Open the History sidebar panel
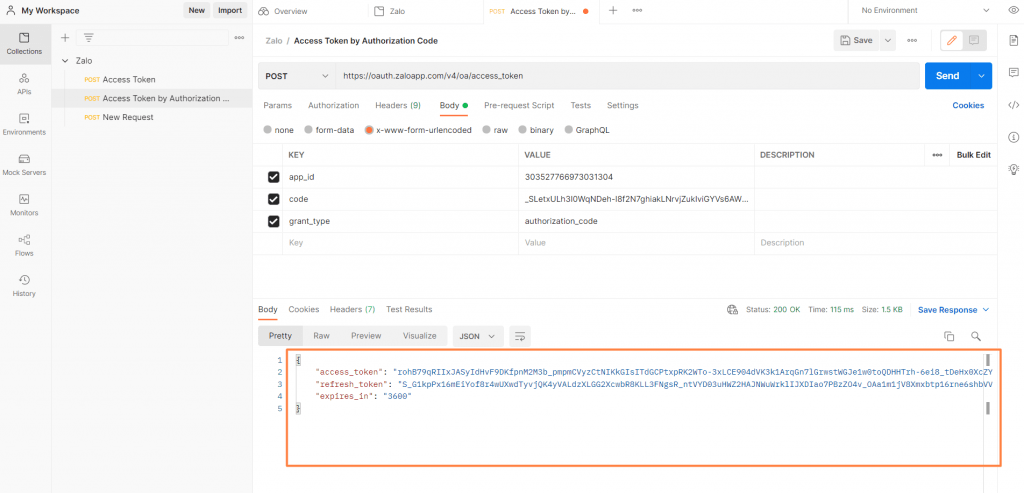 pyautogui.click(x=24, y=286)
